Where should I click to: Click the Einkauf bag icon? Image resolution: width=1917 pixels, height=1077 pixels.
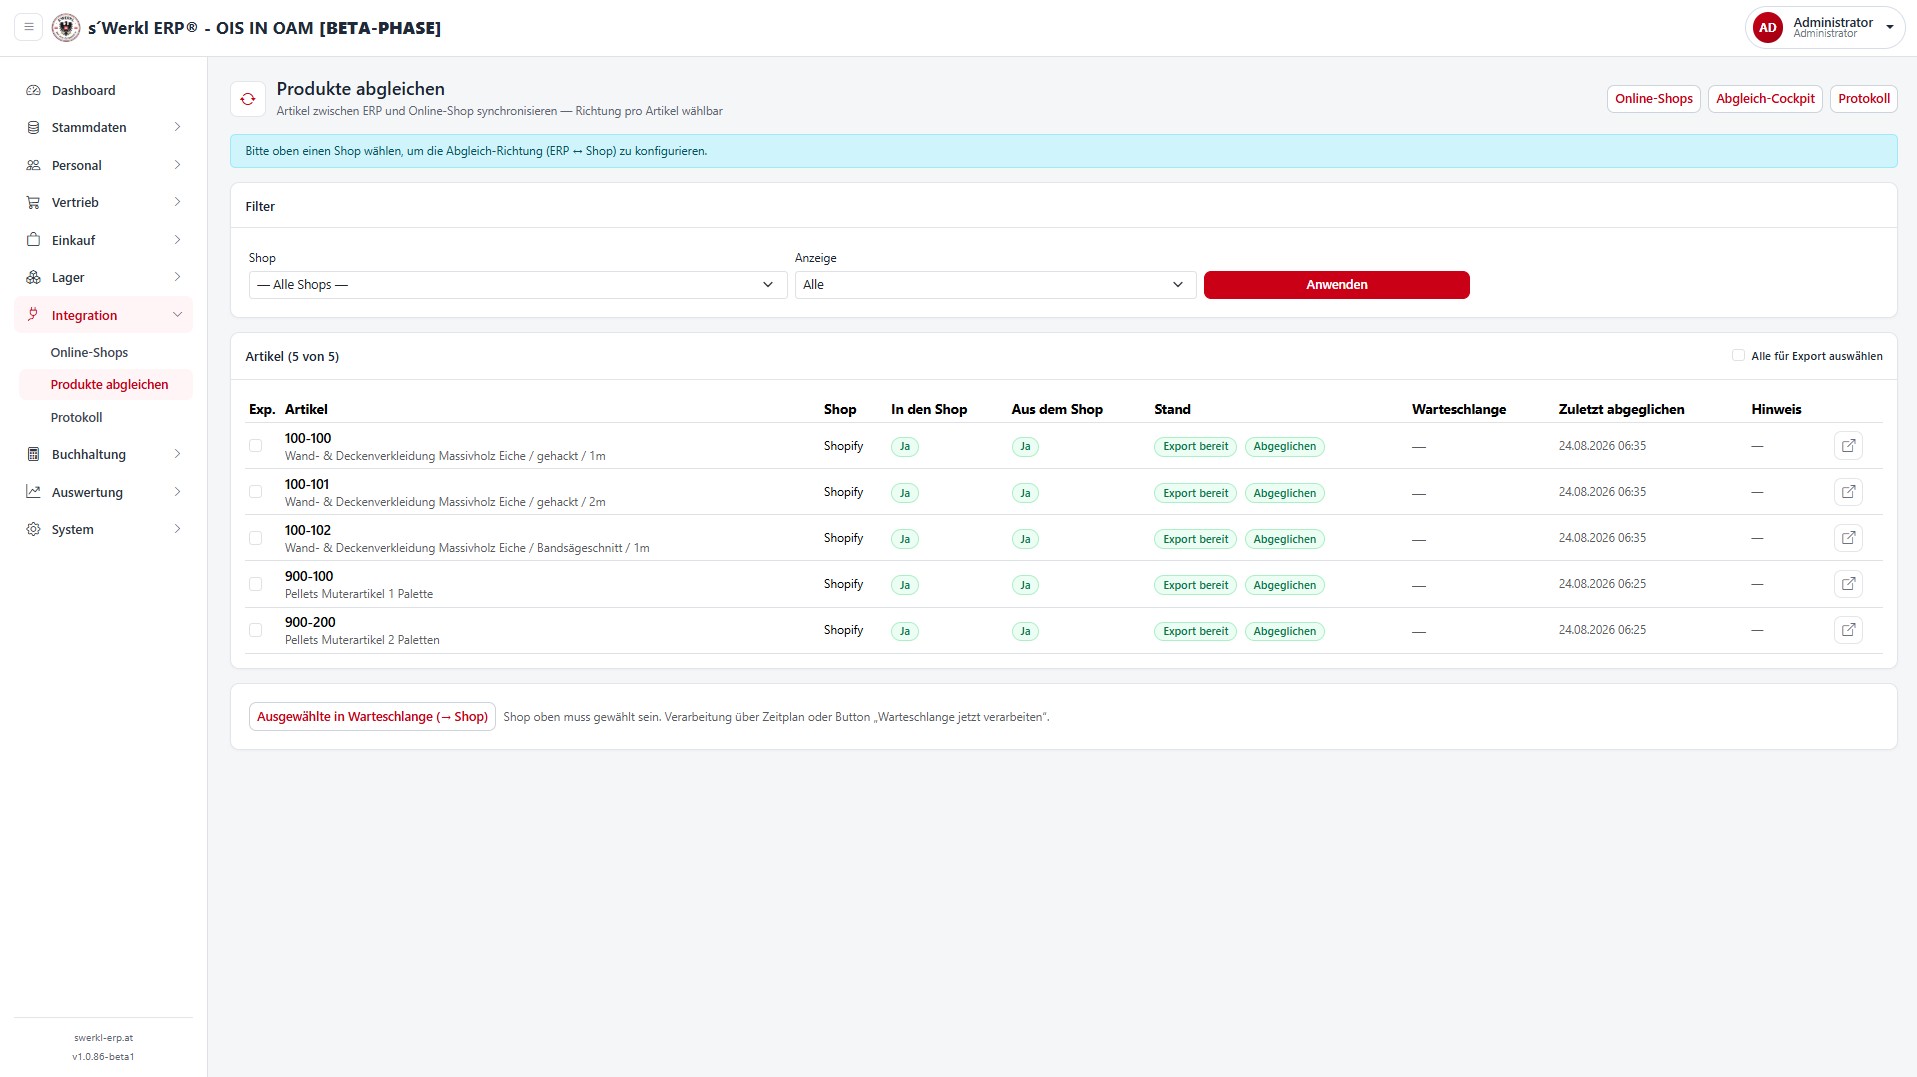33,240
